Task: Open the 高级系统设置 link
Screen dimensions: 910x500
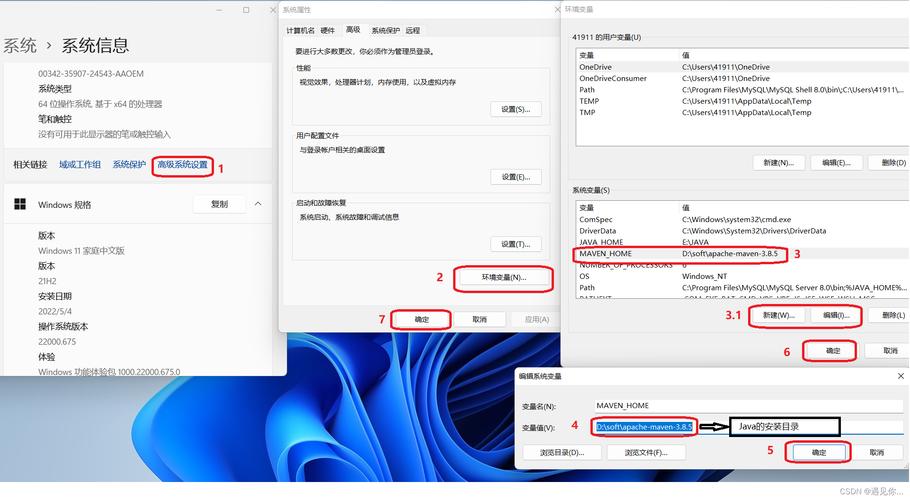Action: 182,165
